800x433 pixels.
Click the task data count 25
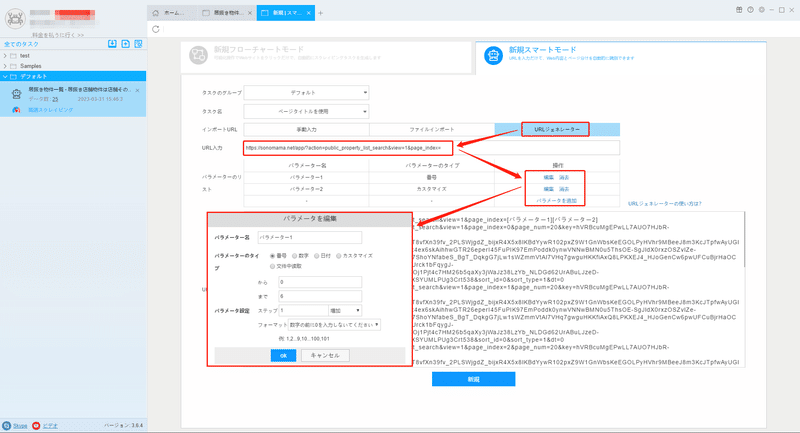click(x=55, y=99)
